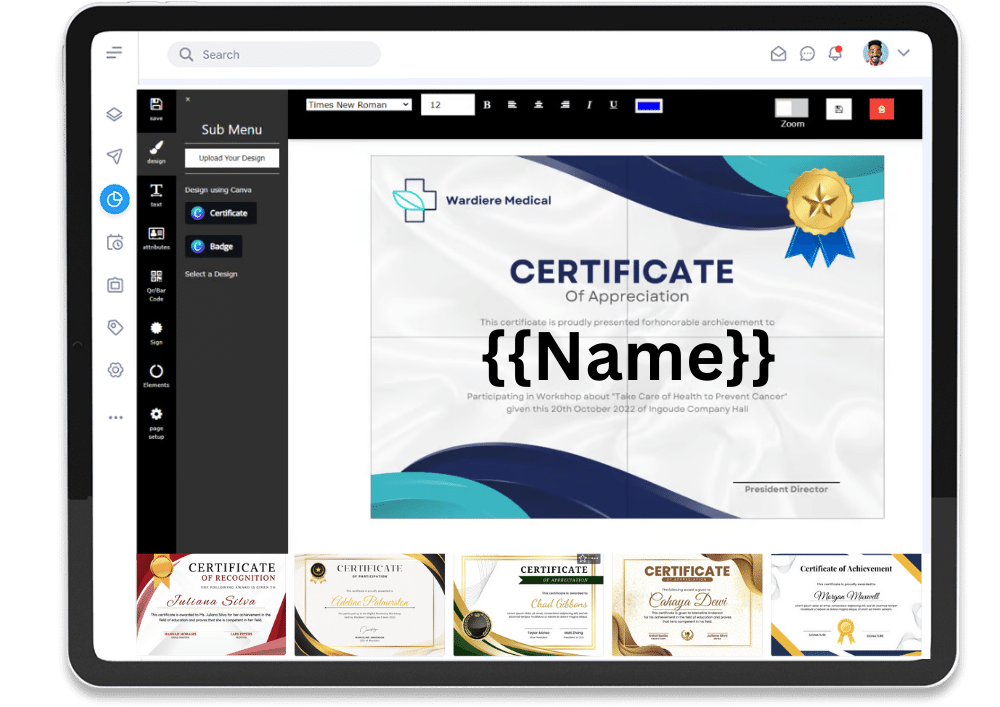Choose the Adeline Palmerston certificate template
The height and width of the screenshot is (707, 1000).
click(370, 604)
